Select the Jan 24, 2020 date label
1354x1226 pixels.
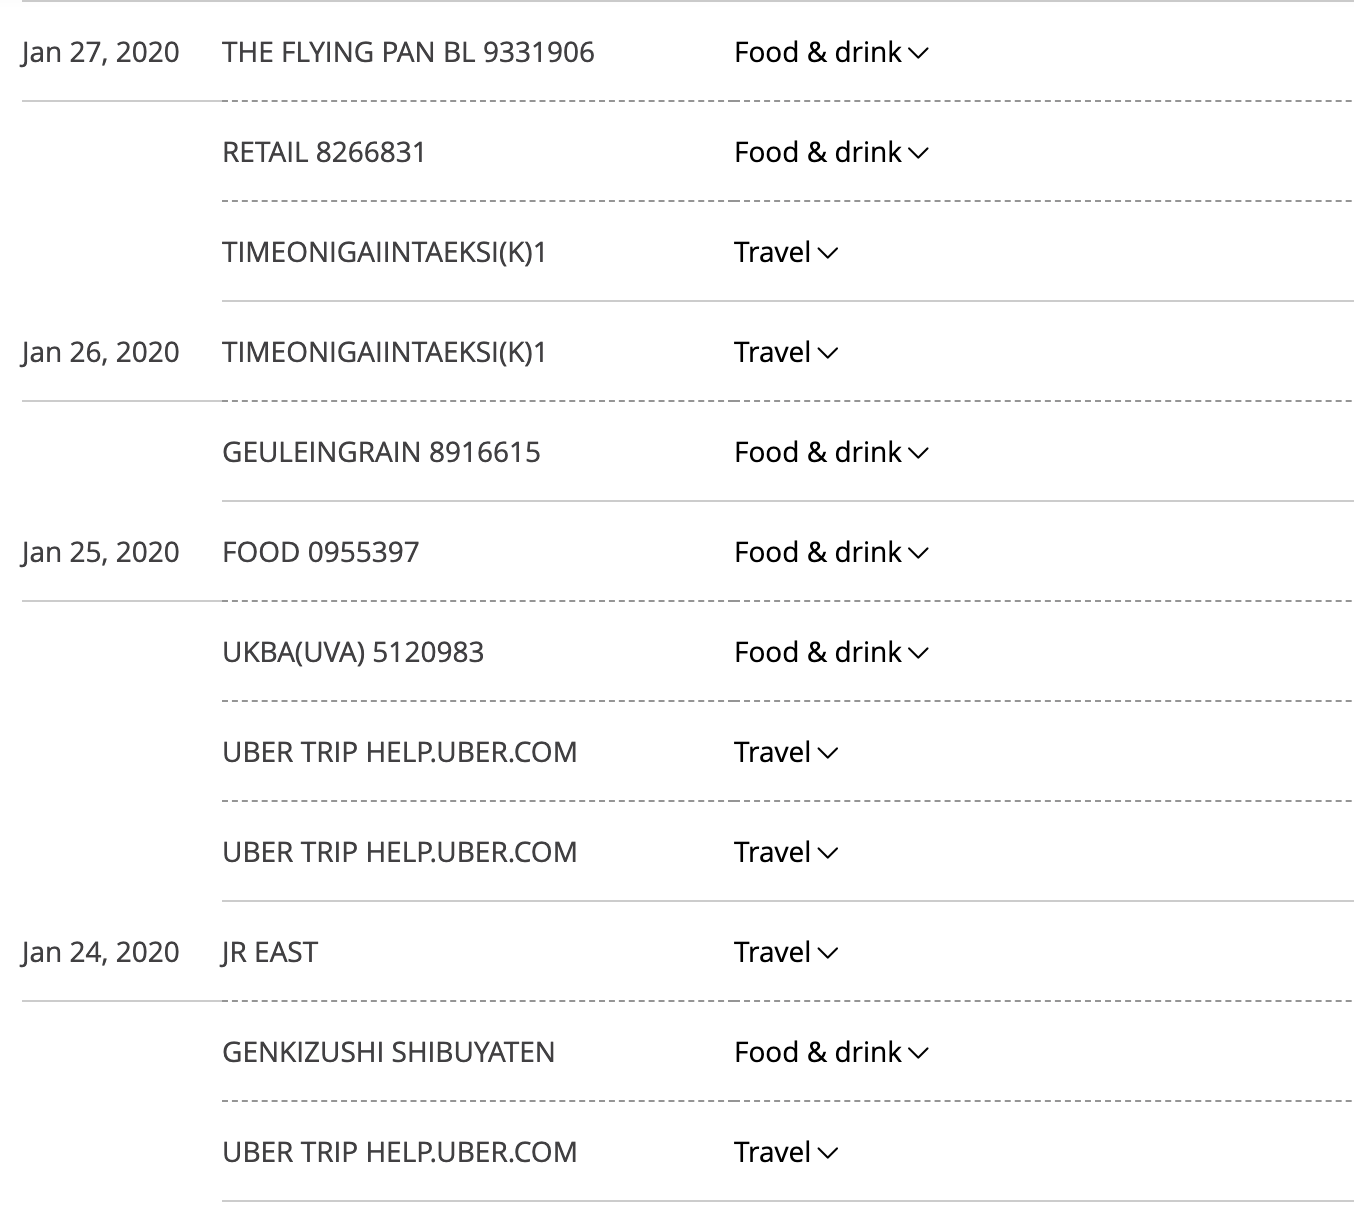point(100,953)
